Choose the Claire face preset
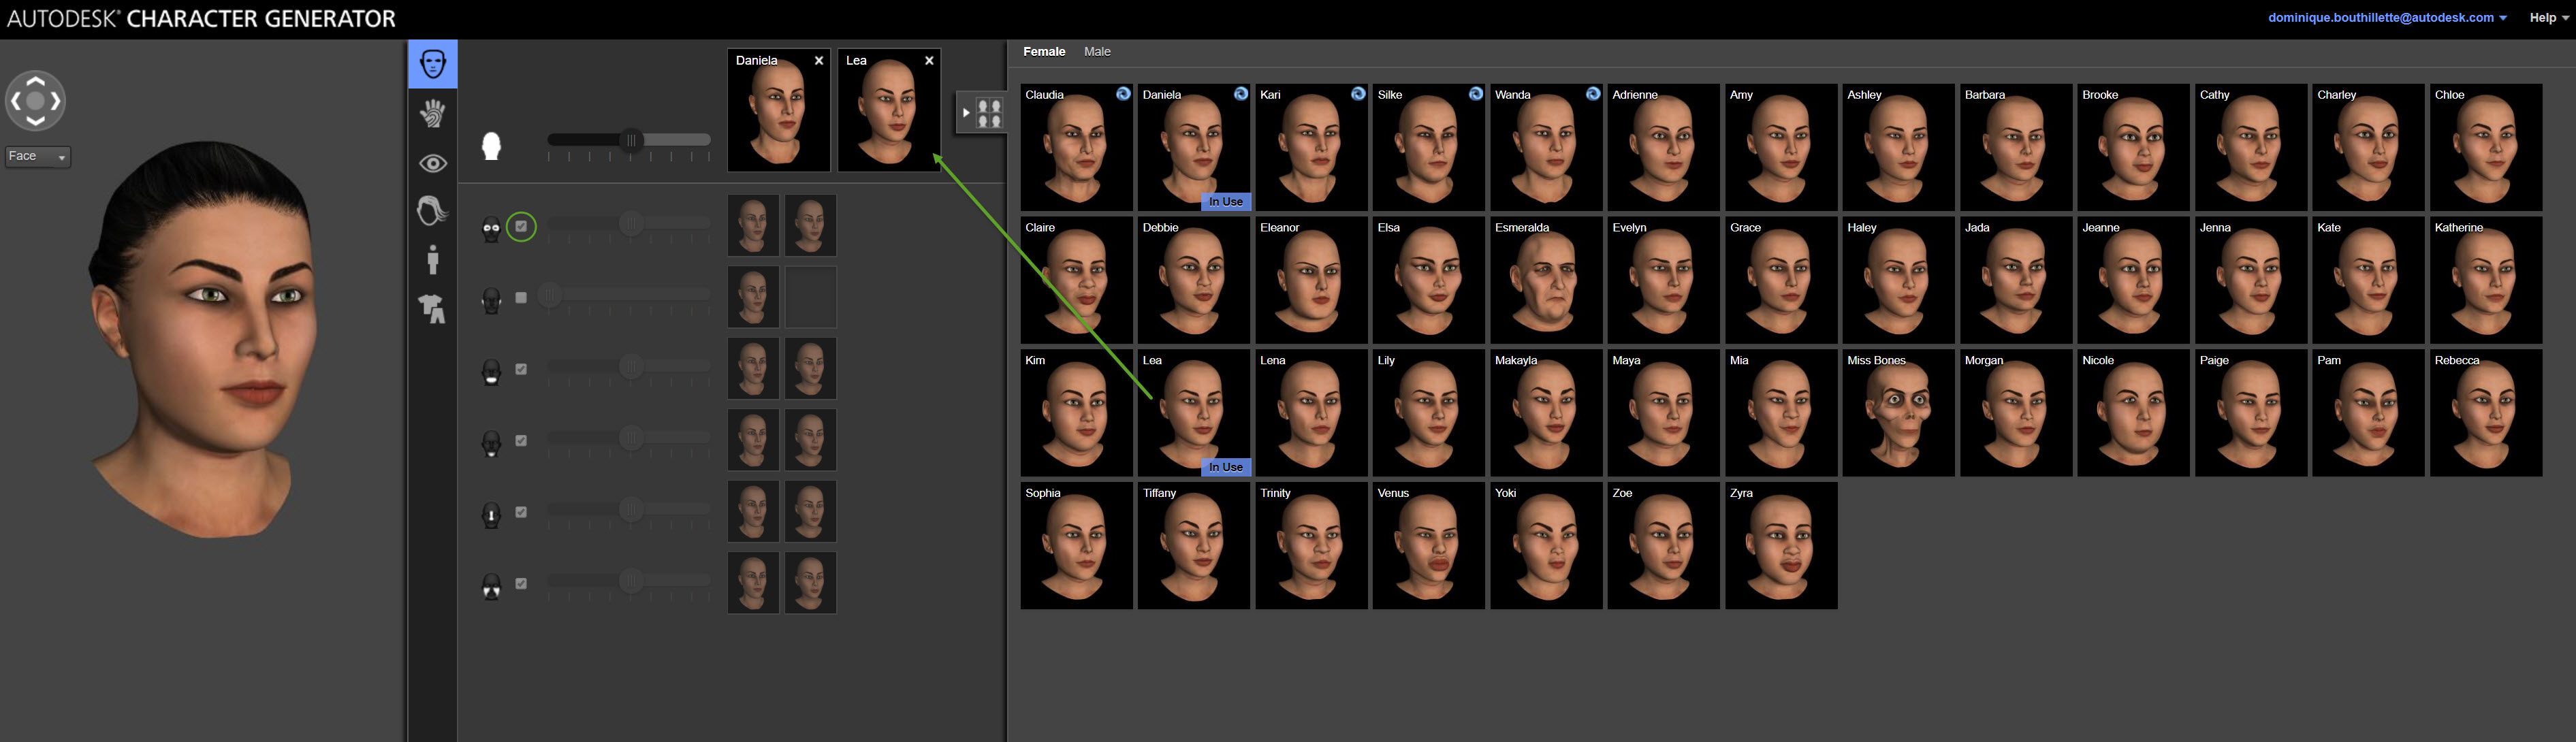 (1076, 280)
